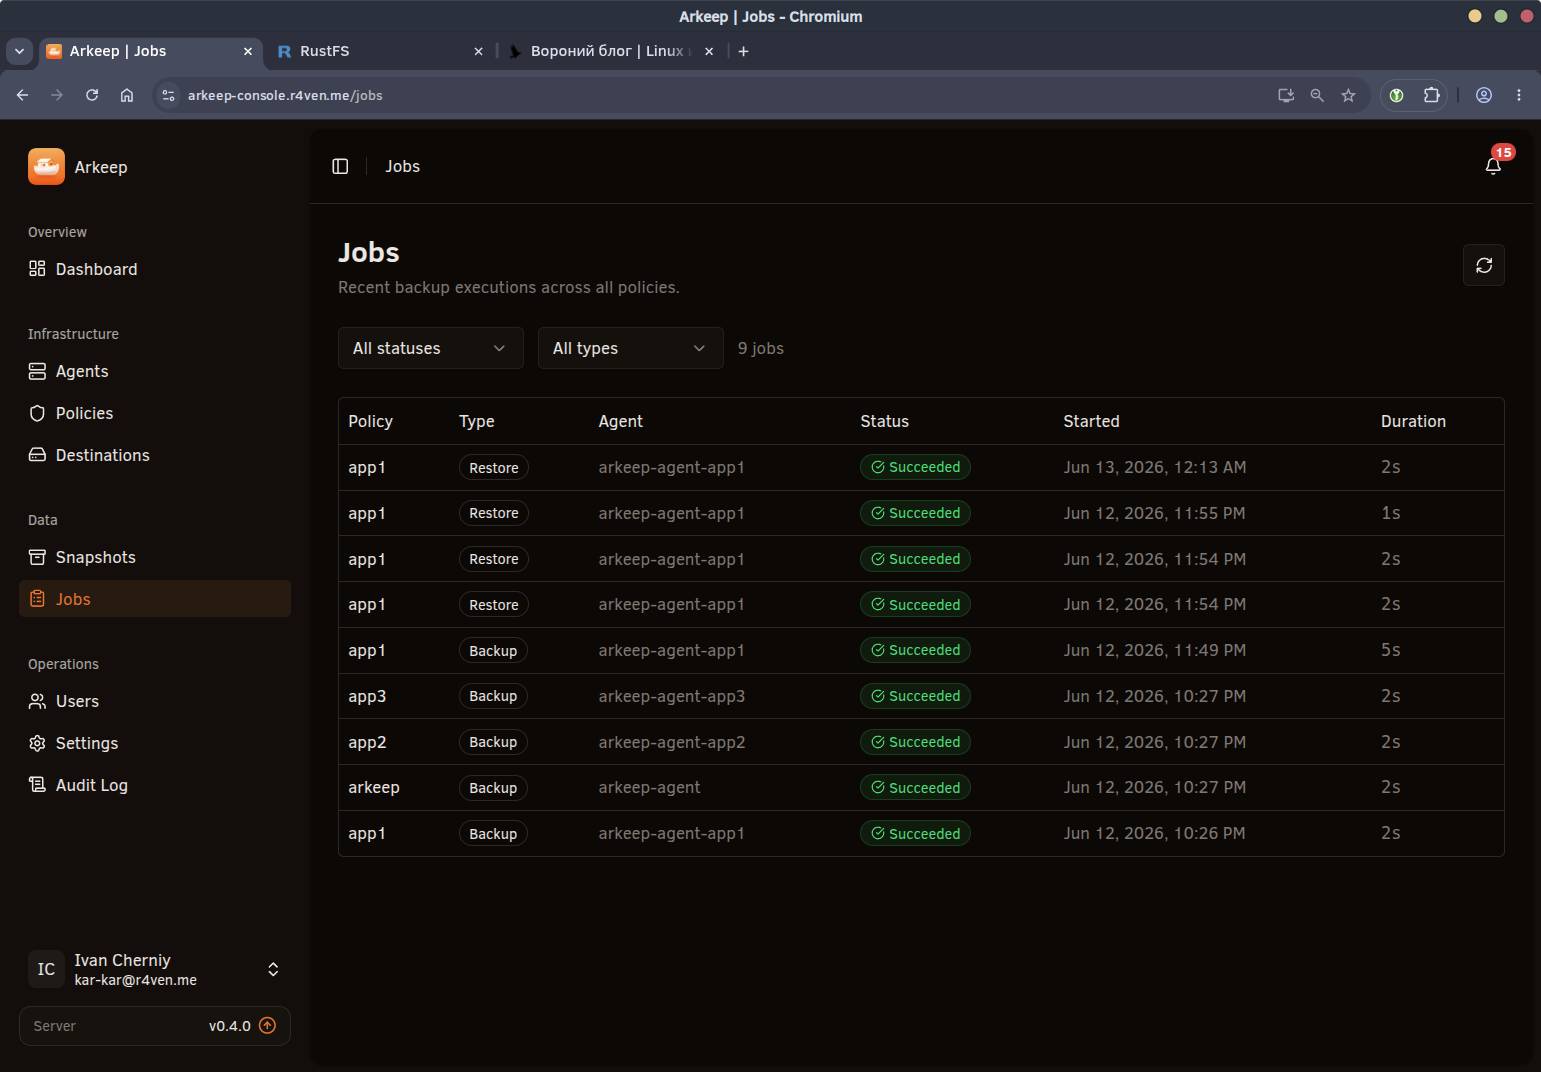Viewport: 1541px width, 1072px height.
Task: Click the Jun 12, 2026, 11:55 PM timestamp
Action: 1154,513
